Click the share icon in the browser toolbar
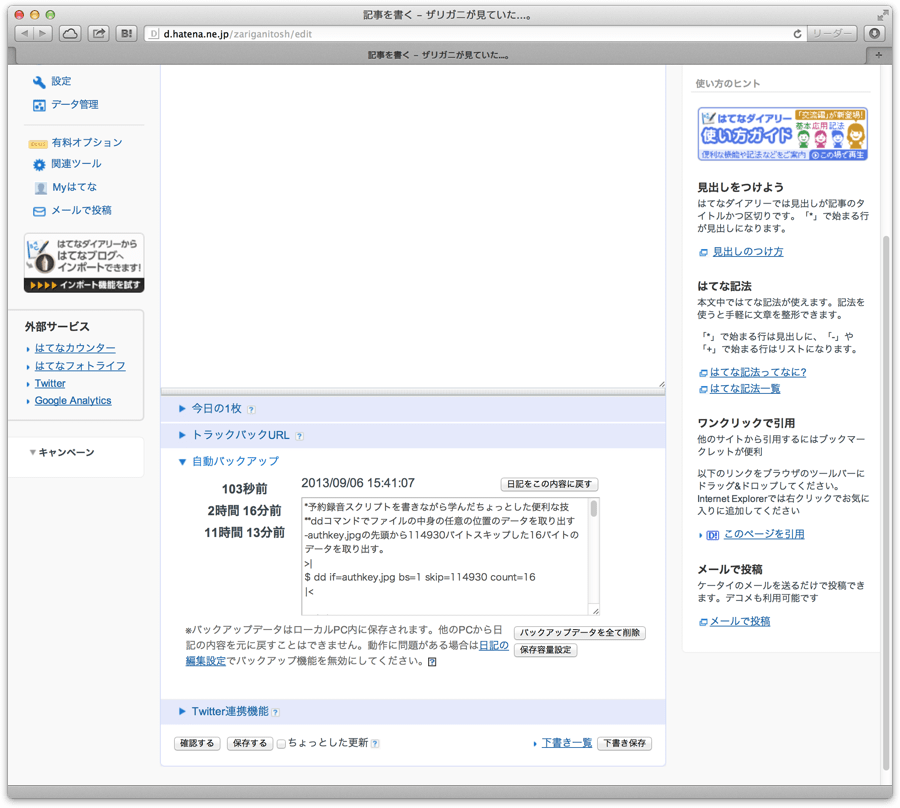The width and height of the screenshot is (900, 808). tap(97, 33)
